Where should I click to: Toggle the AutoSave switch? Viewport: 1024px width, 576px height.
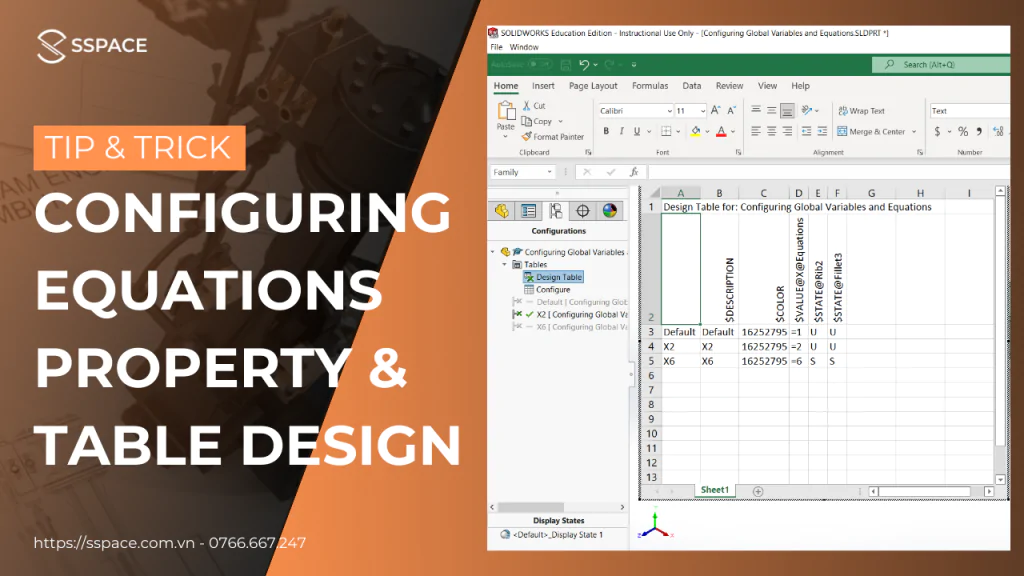tap(539, 65)
